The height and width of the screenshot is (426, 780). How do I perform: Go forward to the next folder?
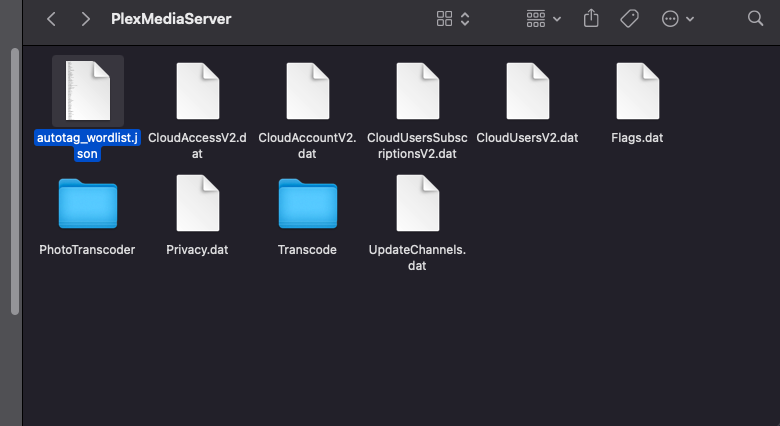tap(86, 19)
